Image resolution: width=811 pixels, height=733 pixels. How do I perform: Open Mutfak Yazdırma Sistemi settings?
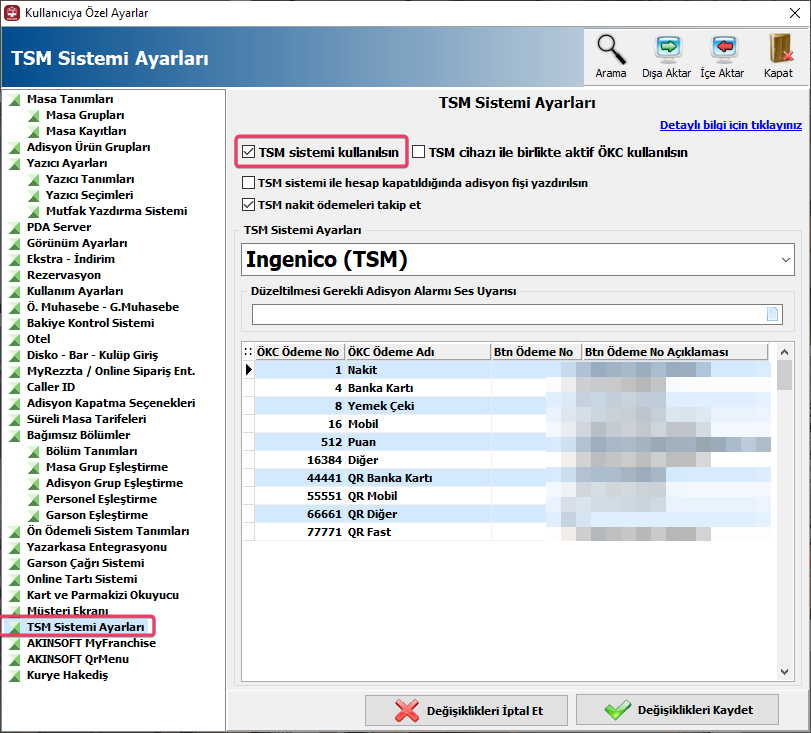click(x=116, y=211)
